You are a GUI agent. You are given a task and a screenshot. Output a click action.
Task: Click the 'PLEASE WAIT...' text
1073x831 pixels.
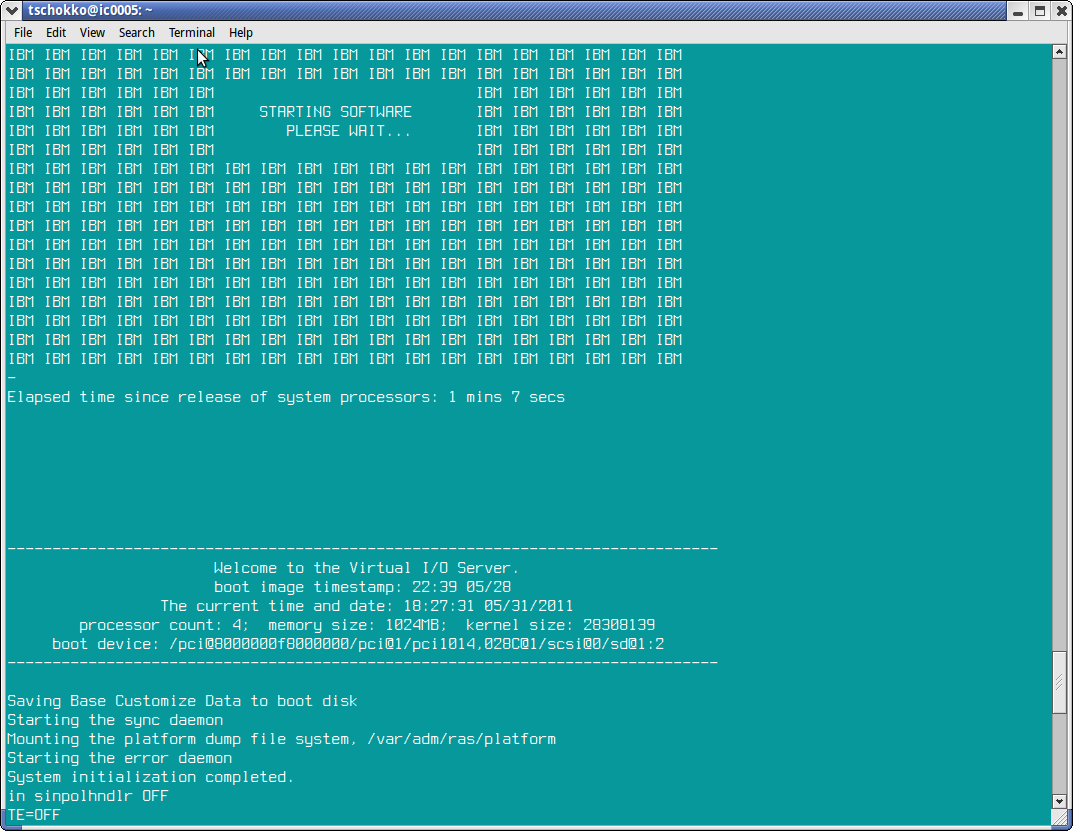click(x=348, y=131)
